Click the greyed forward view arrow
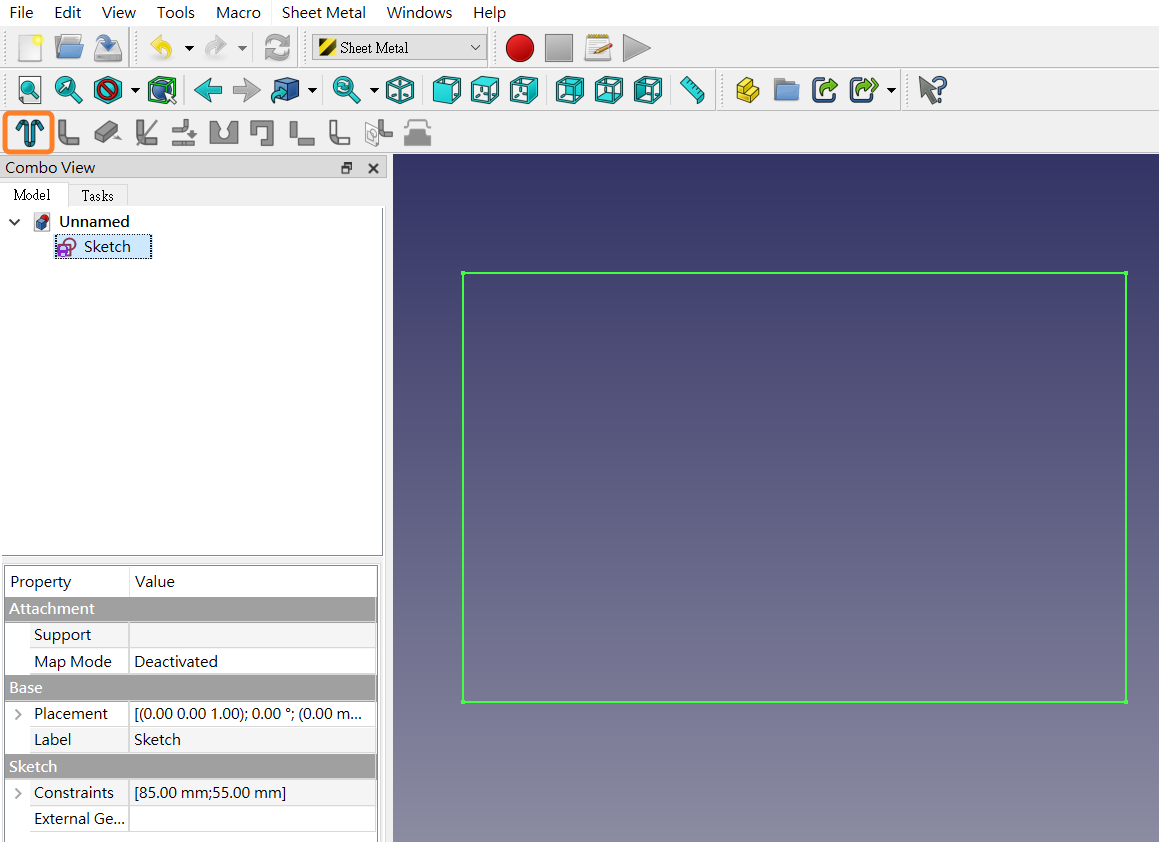Screen dimensions: 1159x842 click(x=246, y=90)
